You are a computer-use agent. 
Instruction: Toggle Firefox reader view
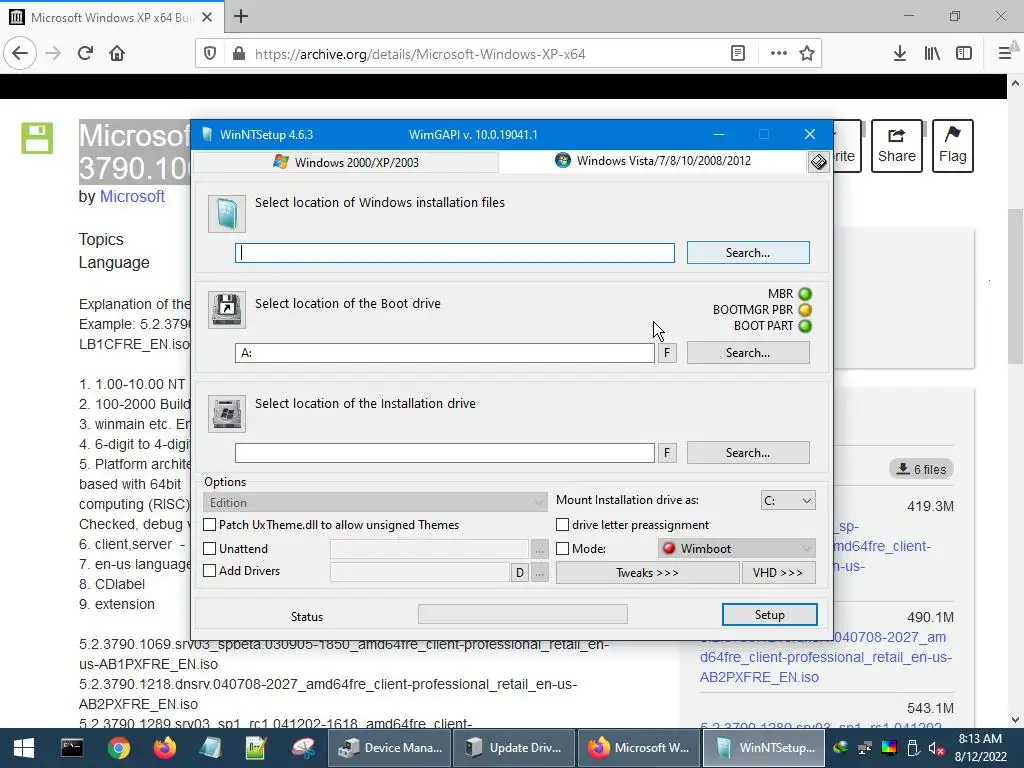point(738,54)
